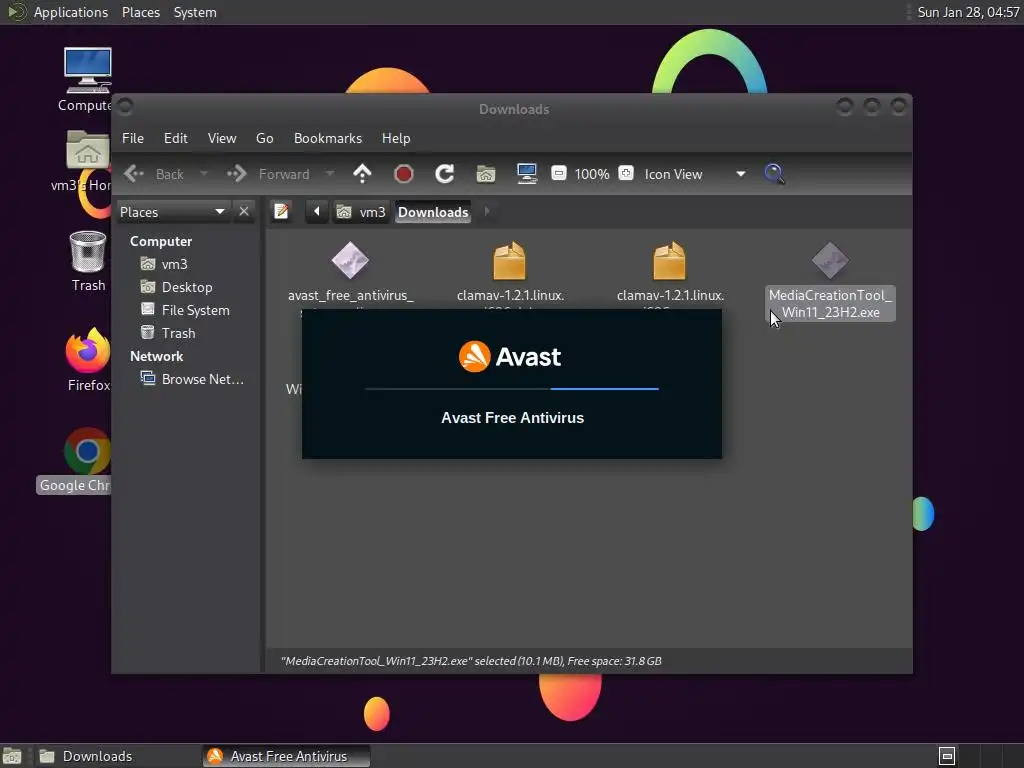Go up to parent folder
This screenshot has width=1024, height=768.
(362, 174)
